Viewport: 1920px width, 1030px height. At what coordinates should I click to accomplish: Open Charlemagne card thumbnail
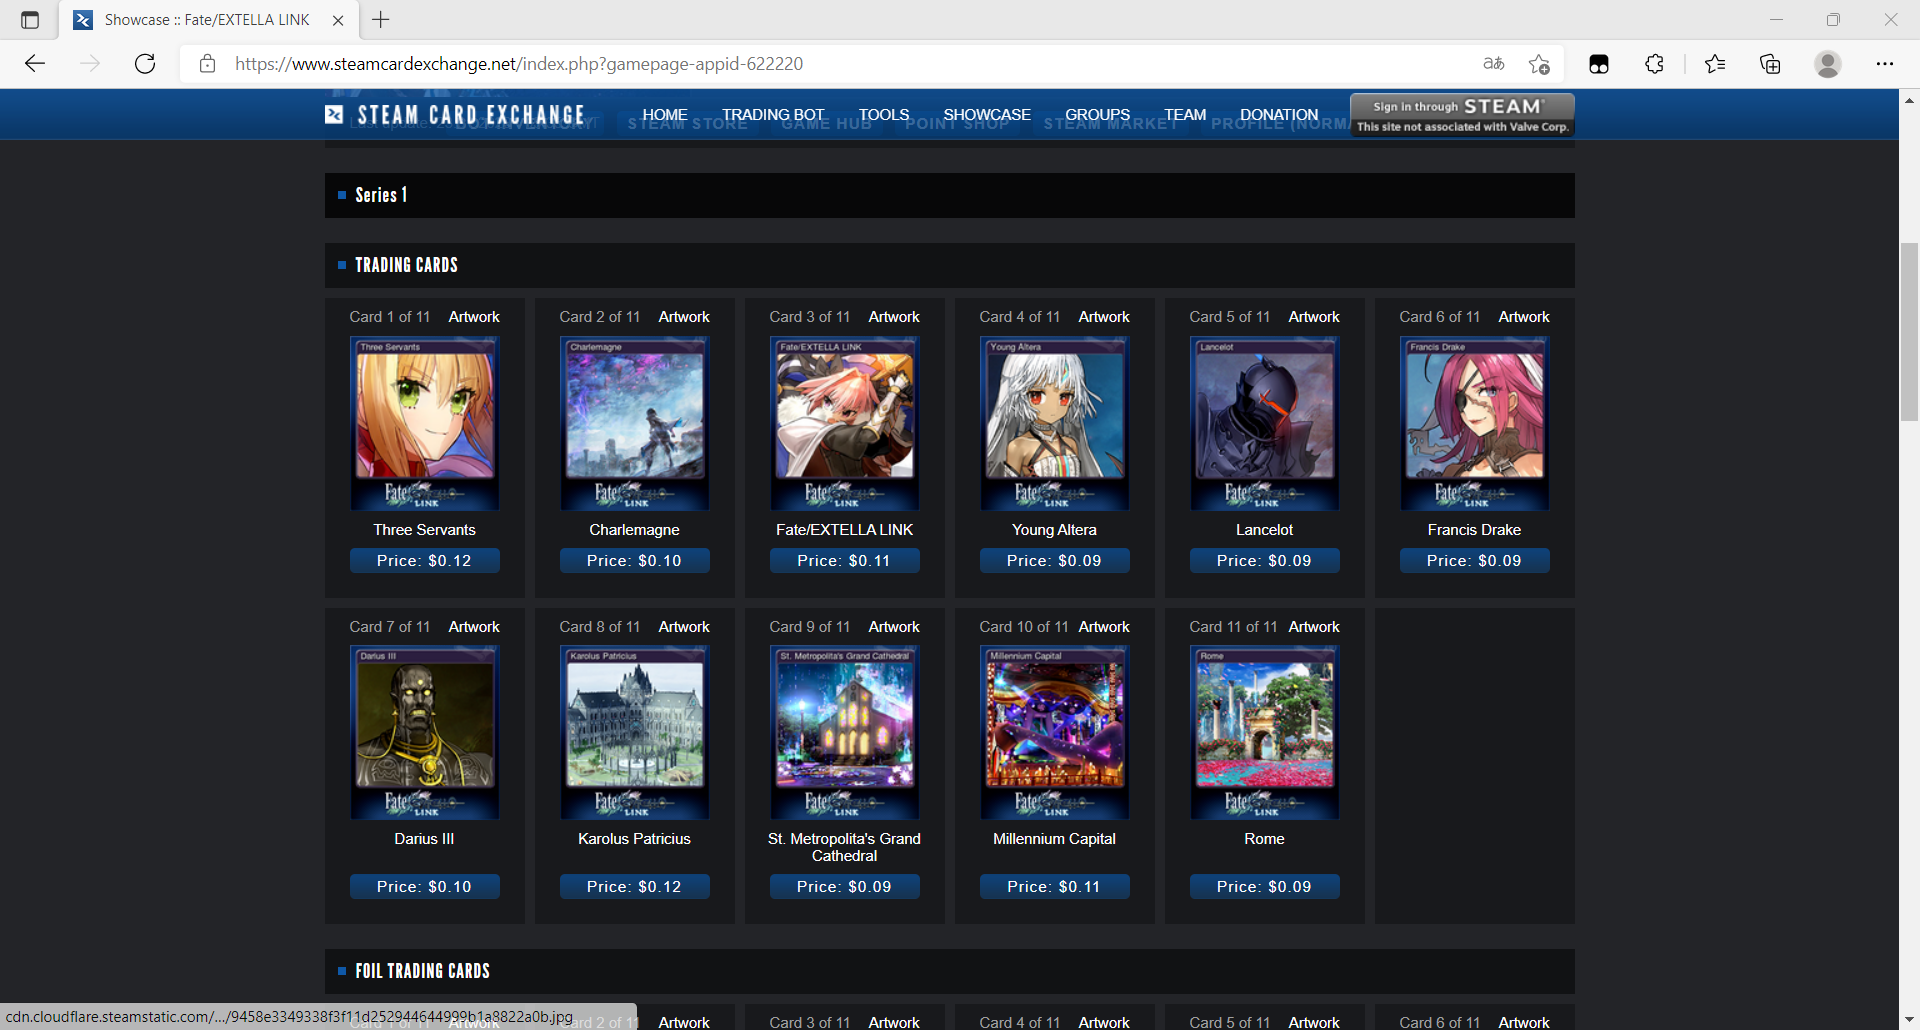point(635,423)
